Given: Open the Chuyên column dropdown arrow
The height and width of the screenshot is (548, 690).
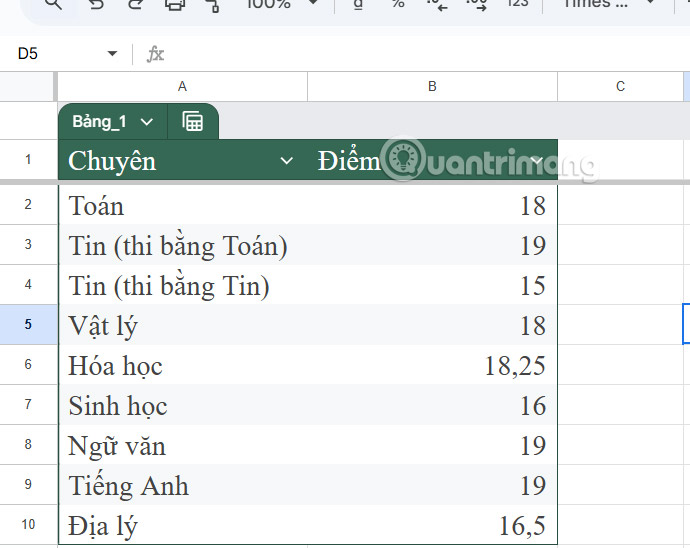Looking at the screenshot, I should (x=286, y=161).
